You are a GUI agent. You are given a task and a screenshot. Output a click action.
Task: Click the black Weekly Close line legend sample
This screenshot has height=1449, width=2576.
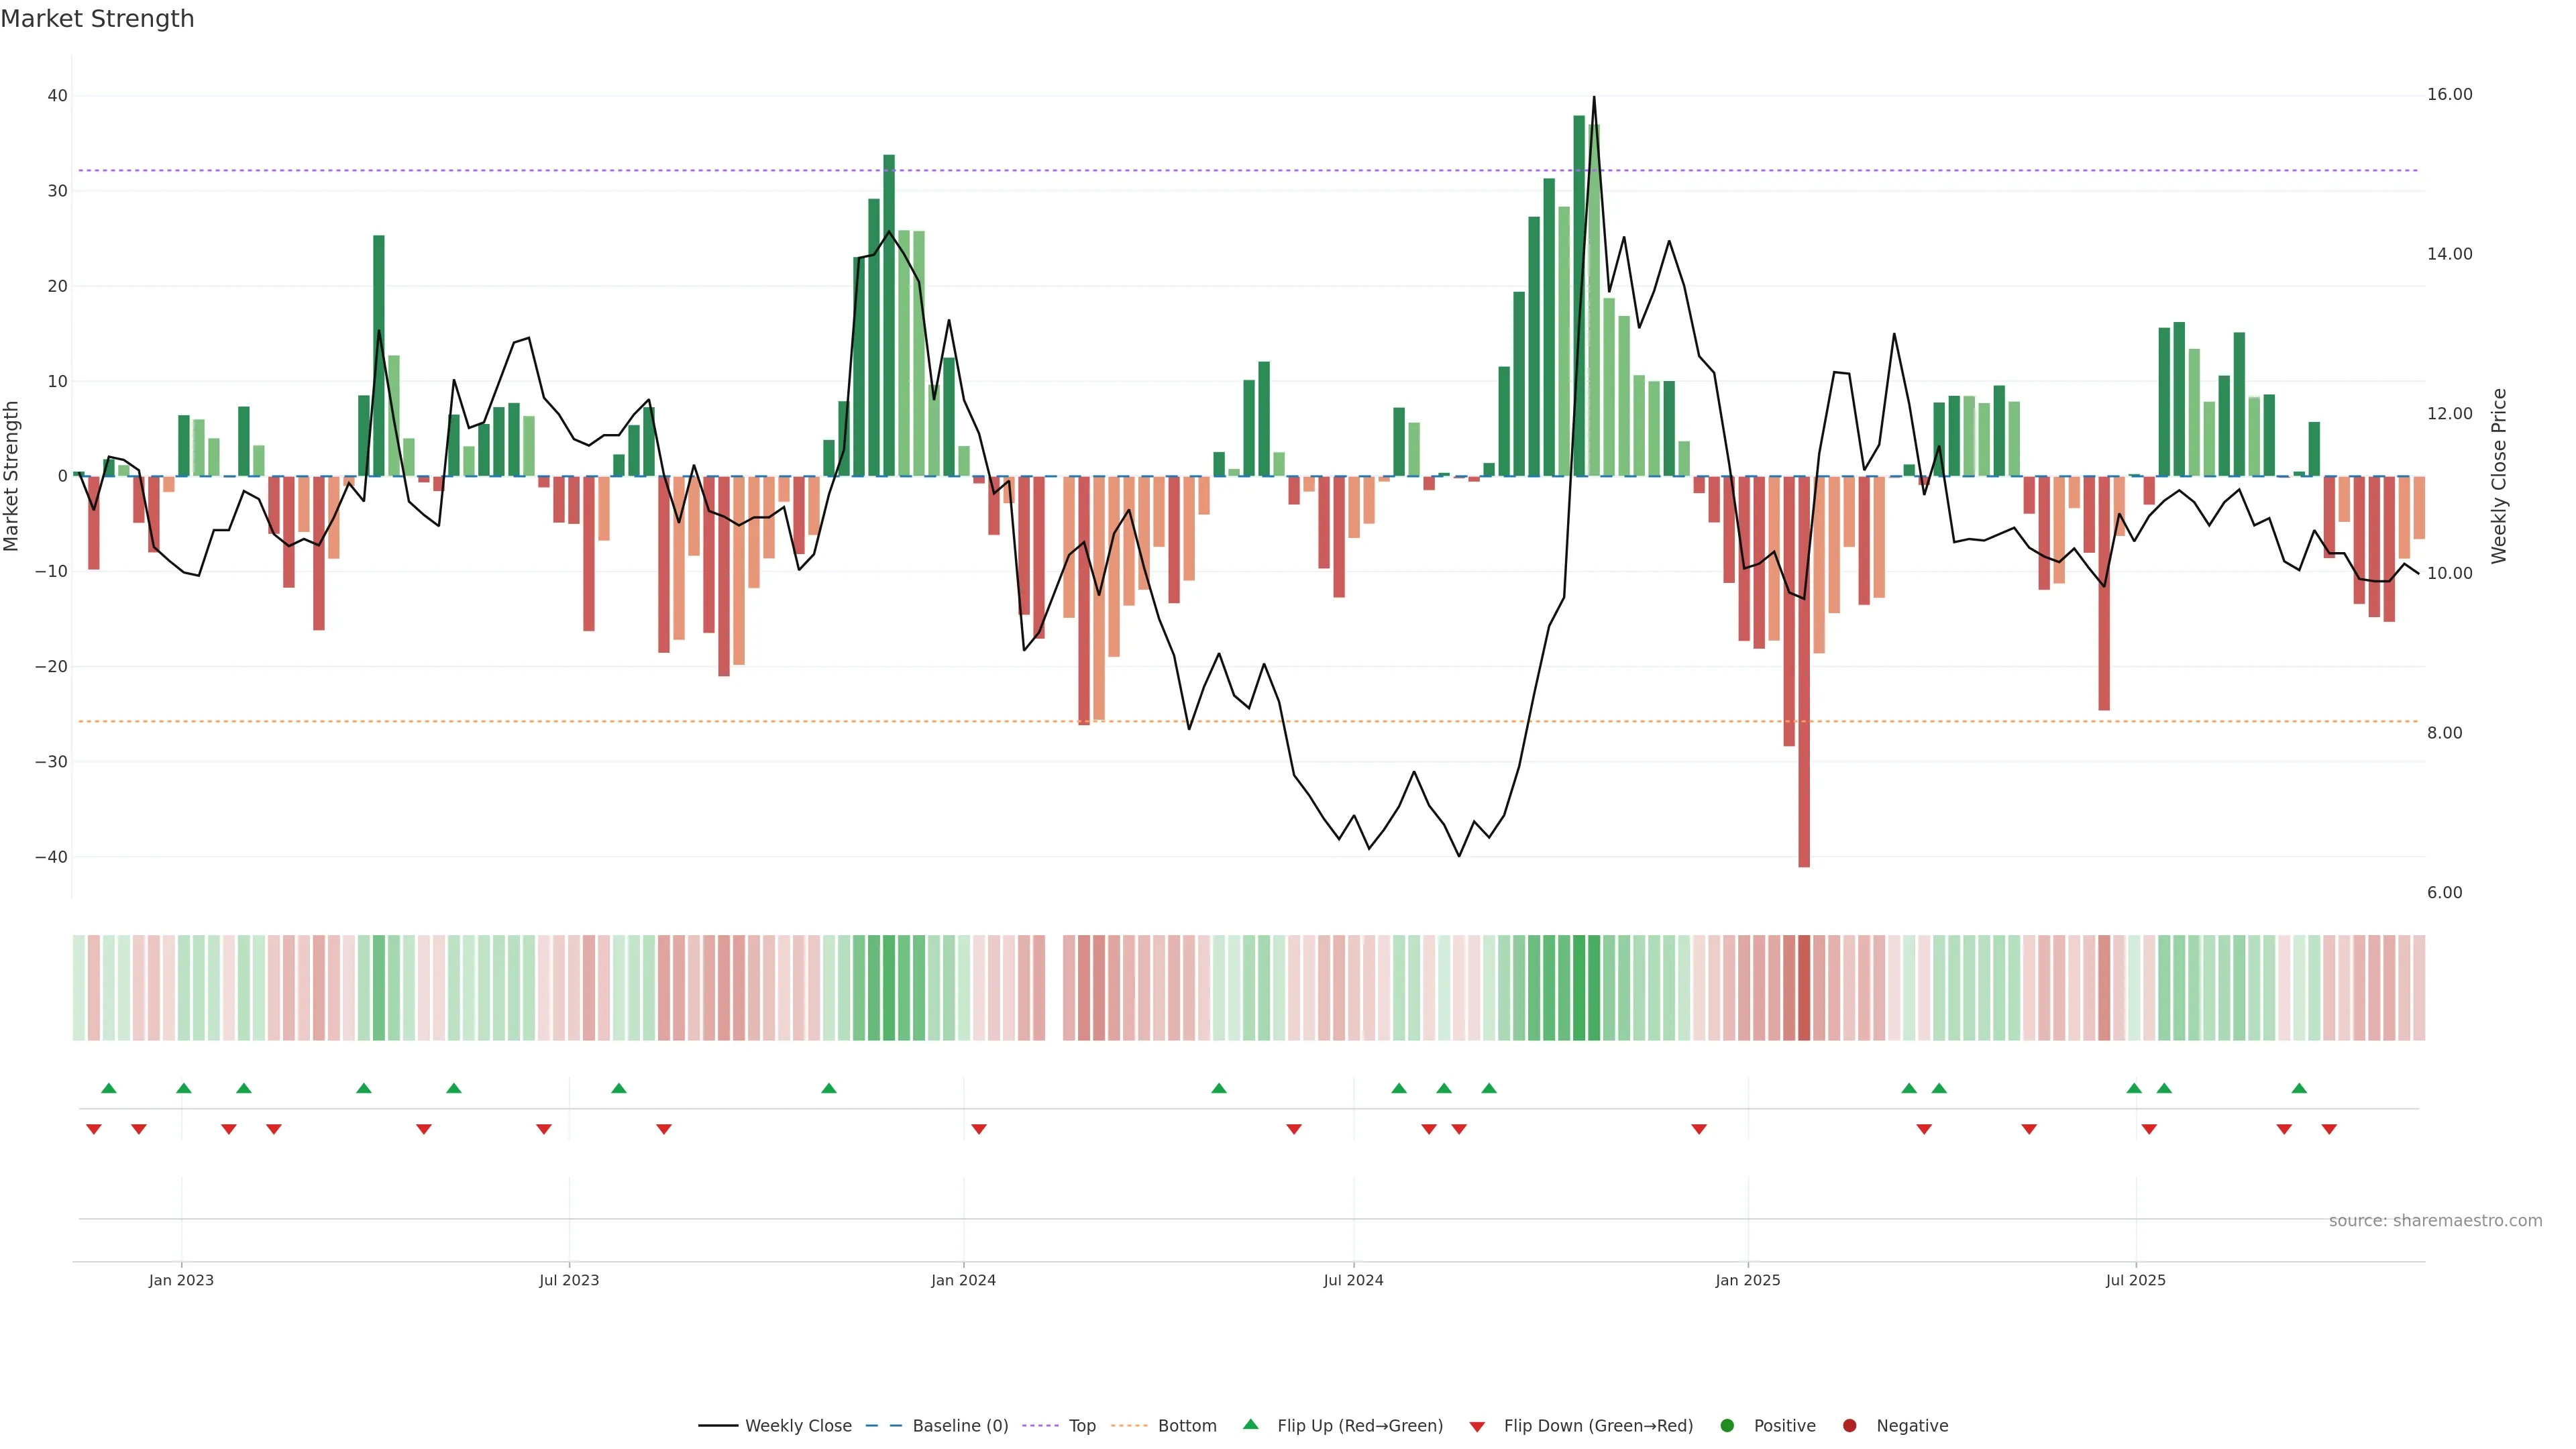(718, 1425)
